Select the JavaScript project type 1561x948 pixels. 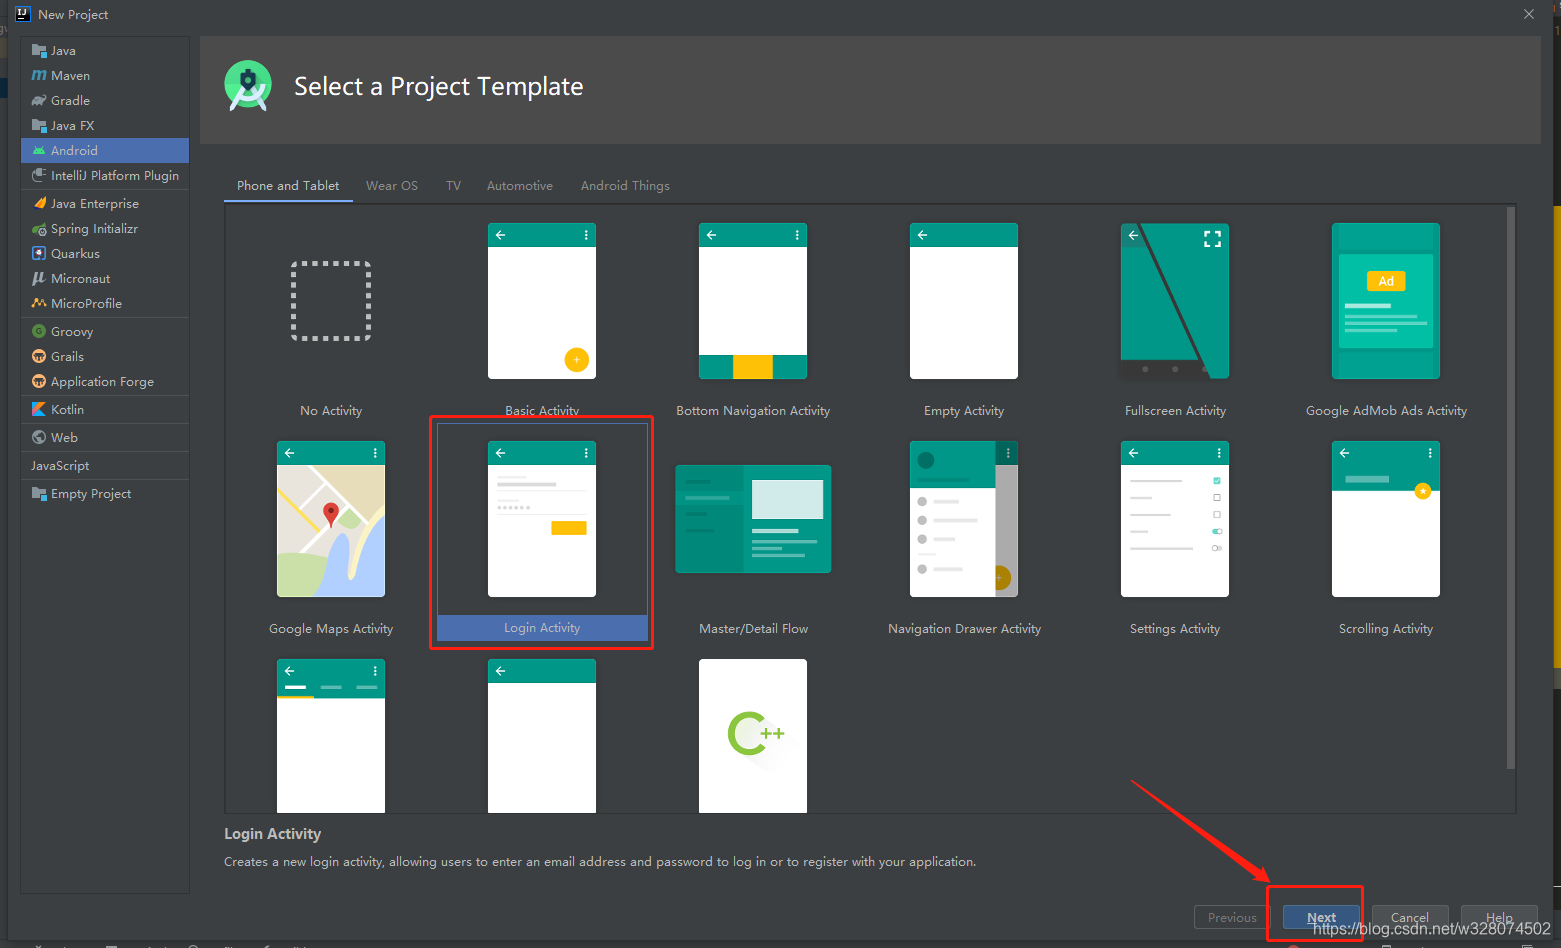[x=60, y=466]
